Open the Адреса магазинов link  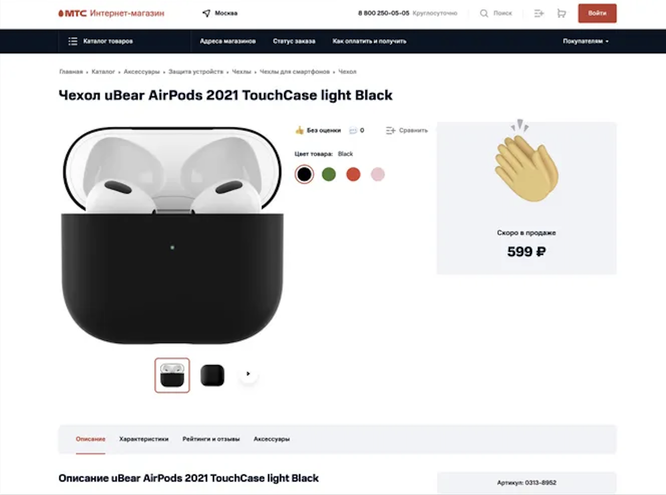click(x=228, y=41)
